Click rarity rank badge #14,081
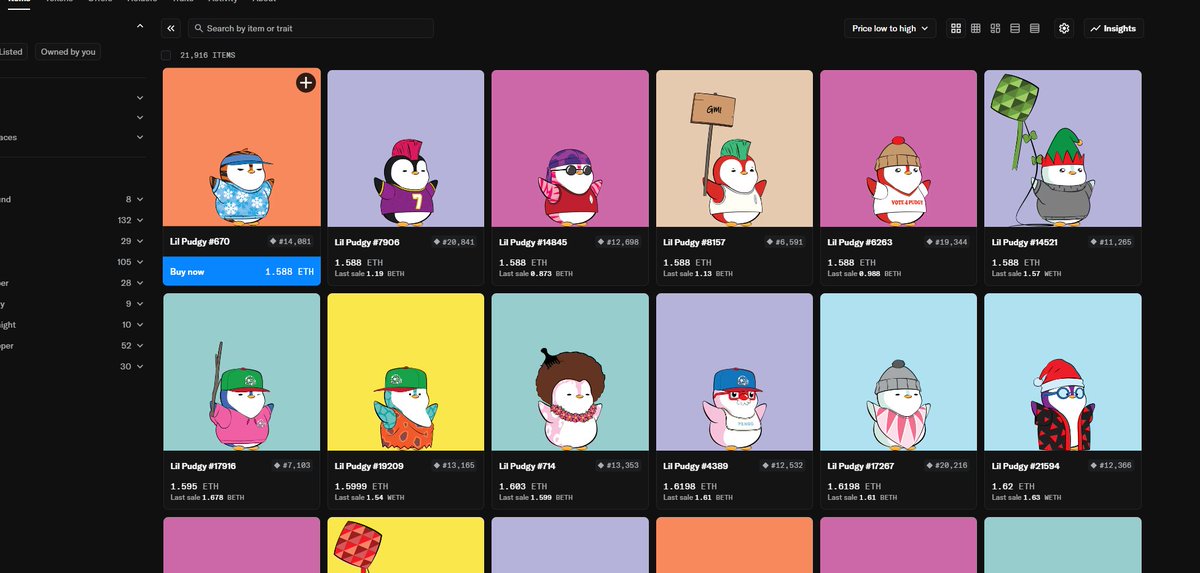 pos(291,242)
